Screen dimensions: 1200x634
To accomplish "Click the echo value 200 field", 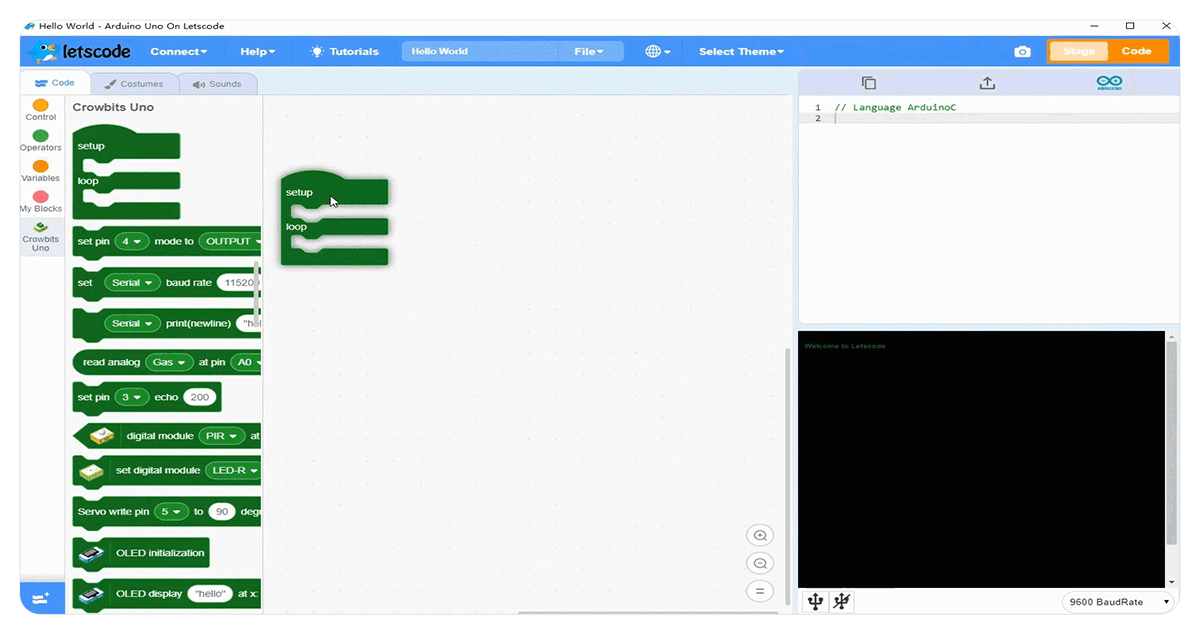I will point(200,397).
